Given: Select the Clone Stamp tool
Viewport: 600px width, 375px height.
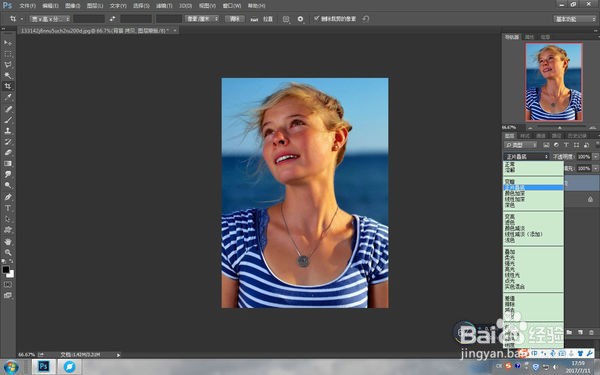Looking at the screenshot, I should pos(8,131).
